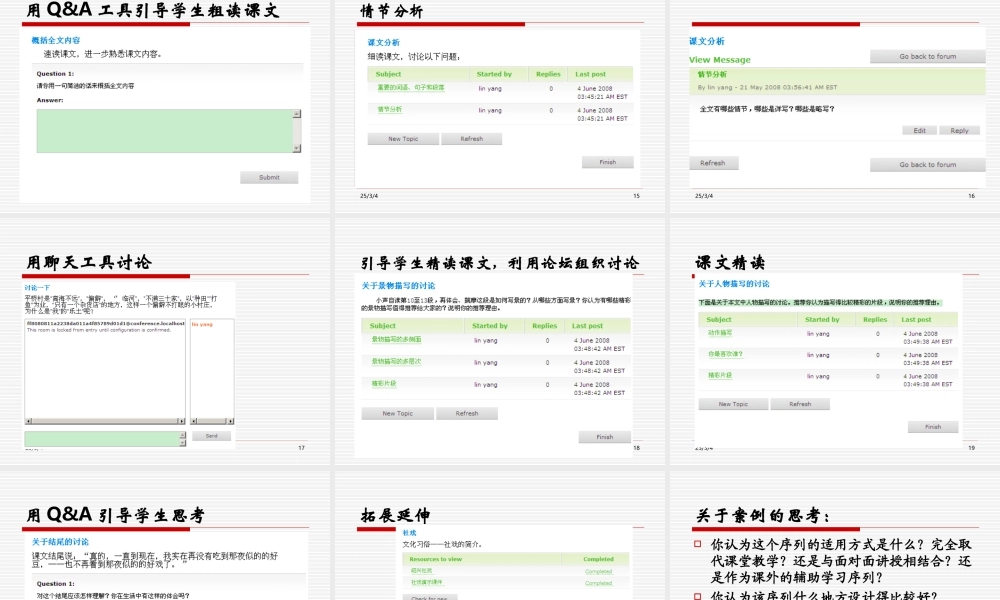Click bottom Go back to forum button
The width and height of the screenshot is (1000, 600).
pos(927,165)
